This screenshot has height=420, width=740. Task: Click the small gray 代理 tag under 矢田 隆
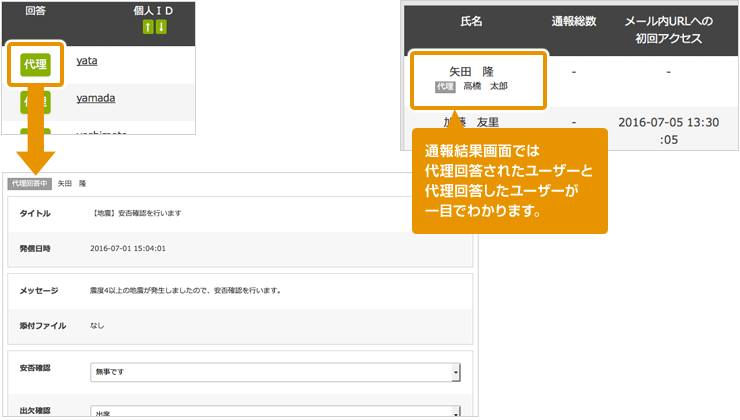445,87
